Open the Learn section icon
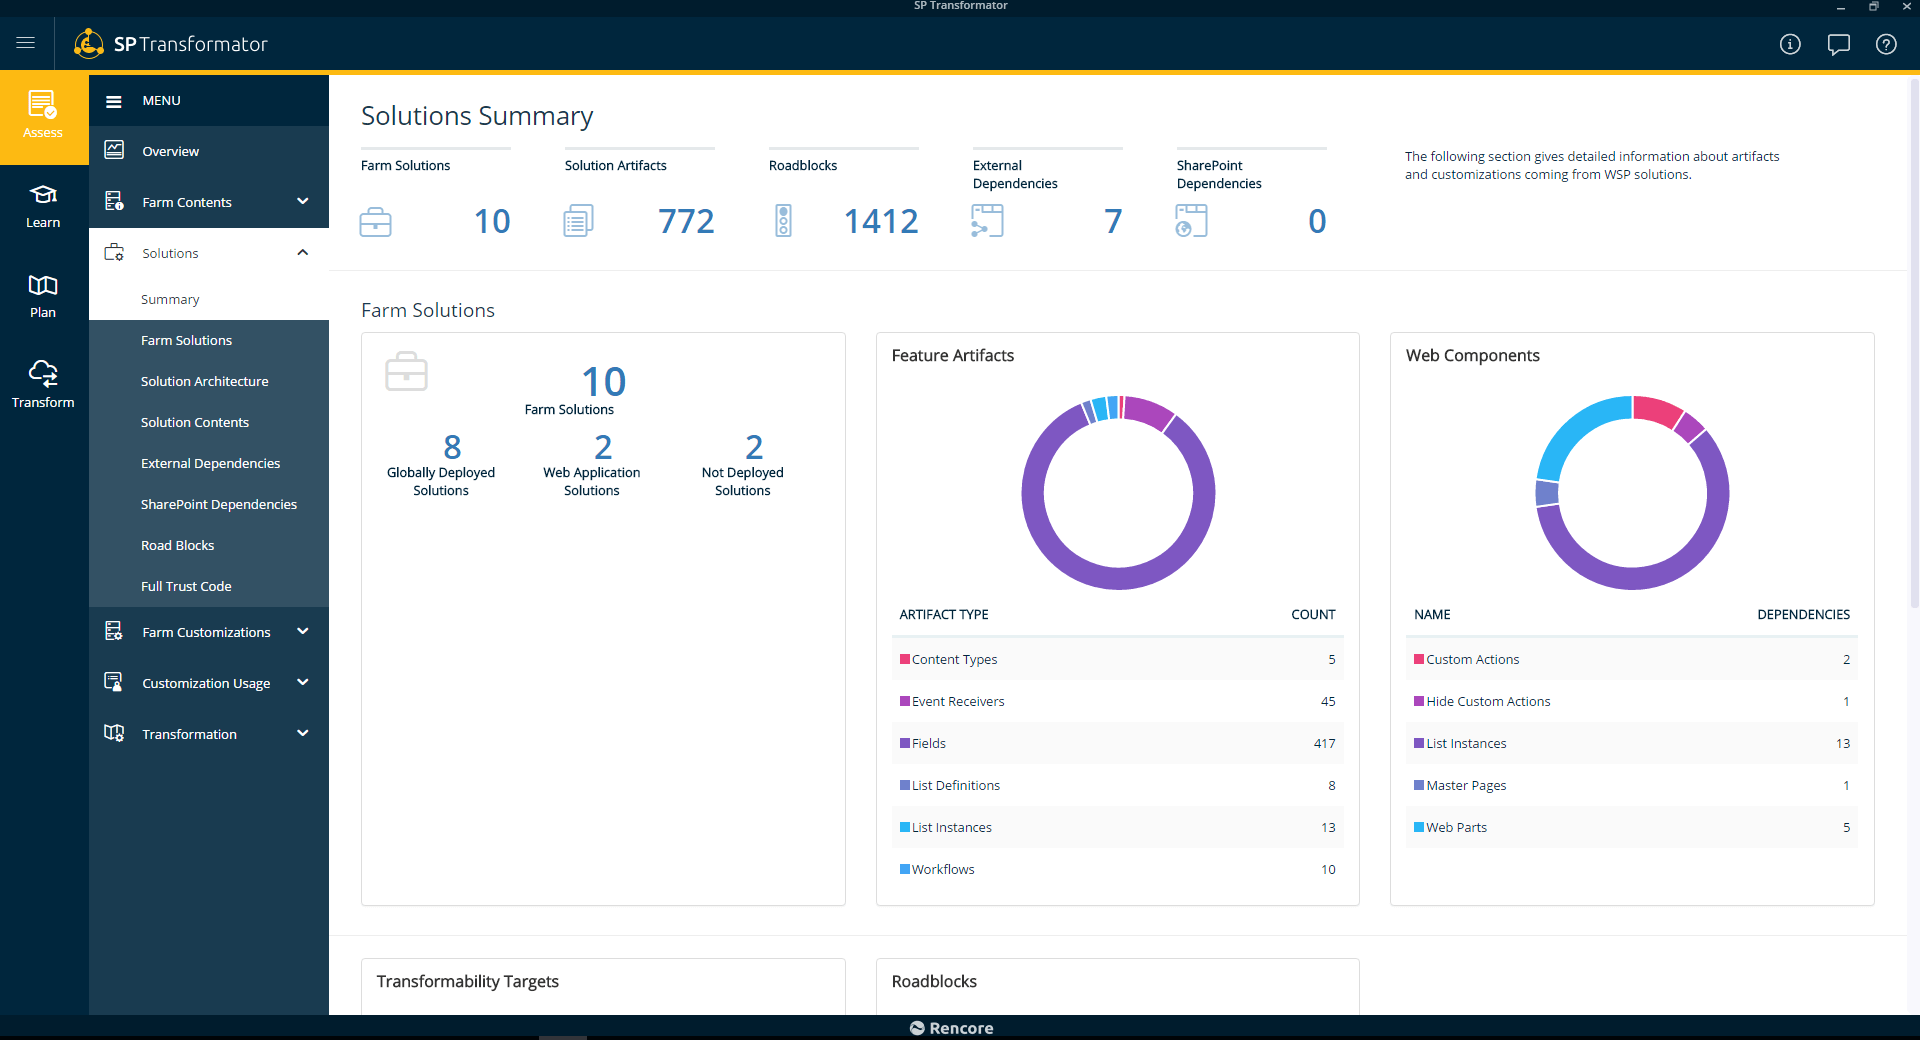The image size is (1920, 1040). [x=43, y=206]
